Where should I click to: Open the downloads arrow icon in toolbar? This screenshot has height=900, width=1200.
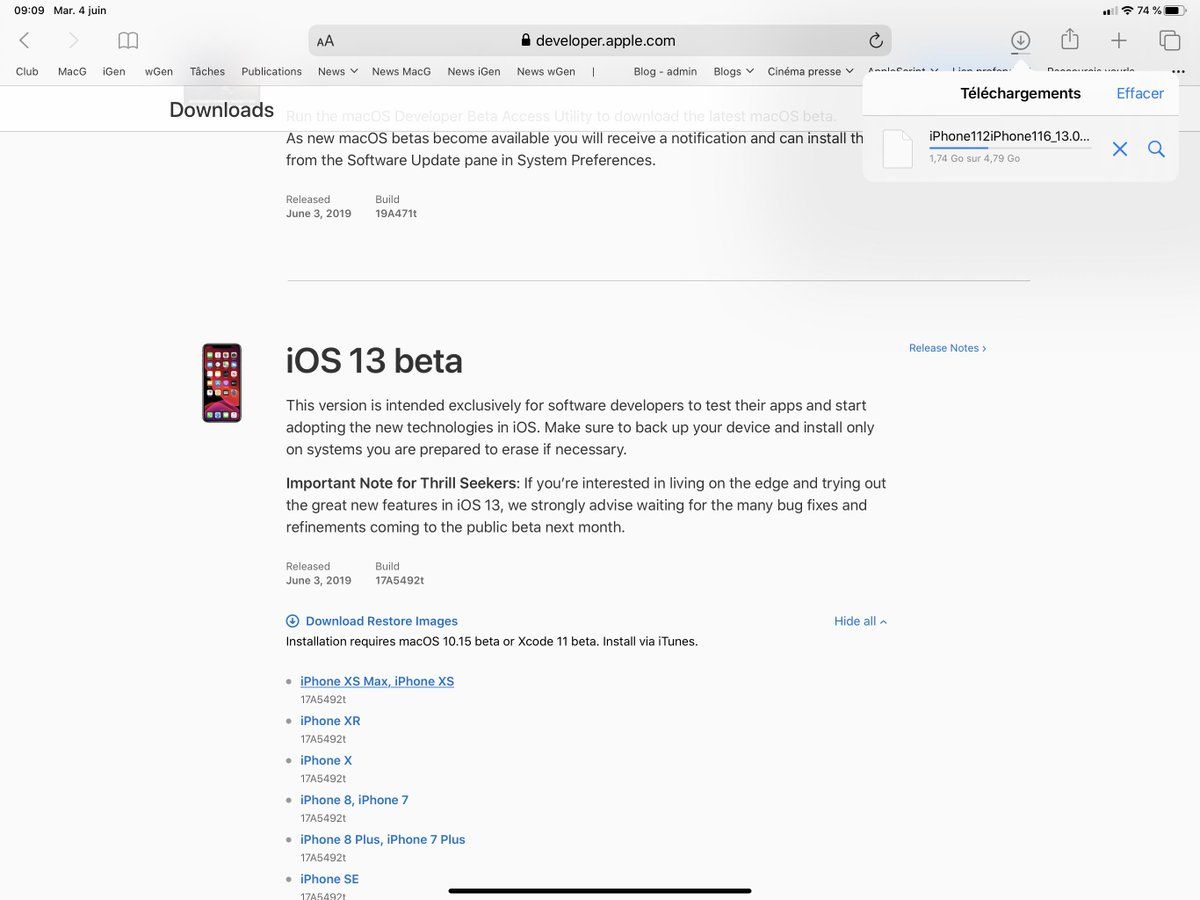point(1020,41)
